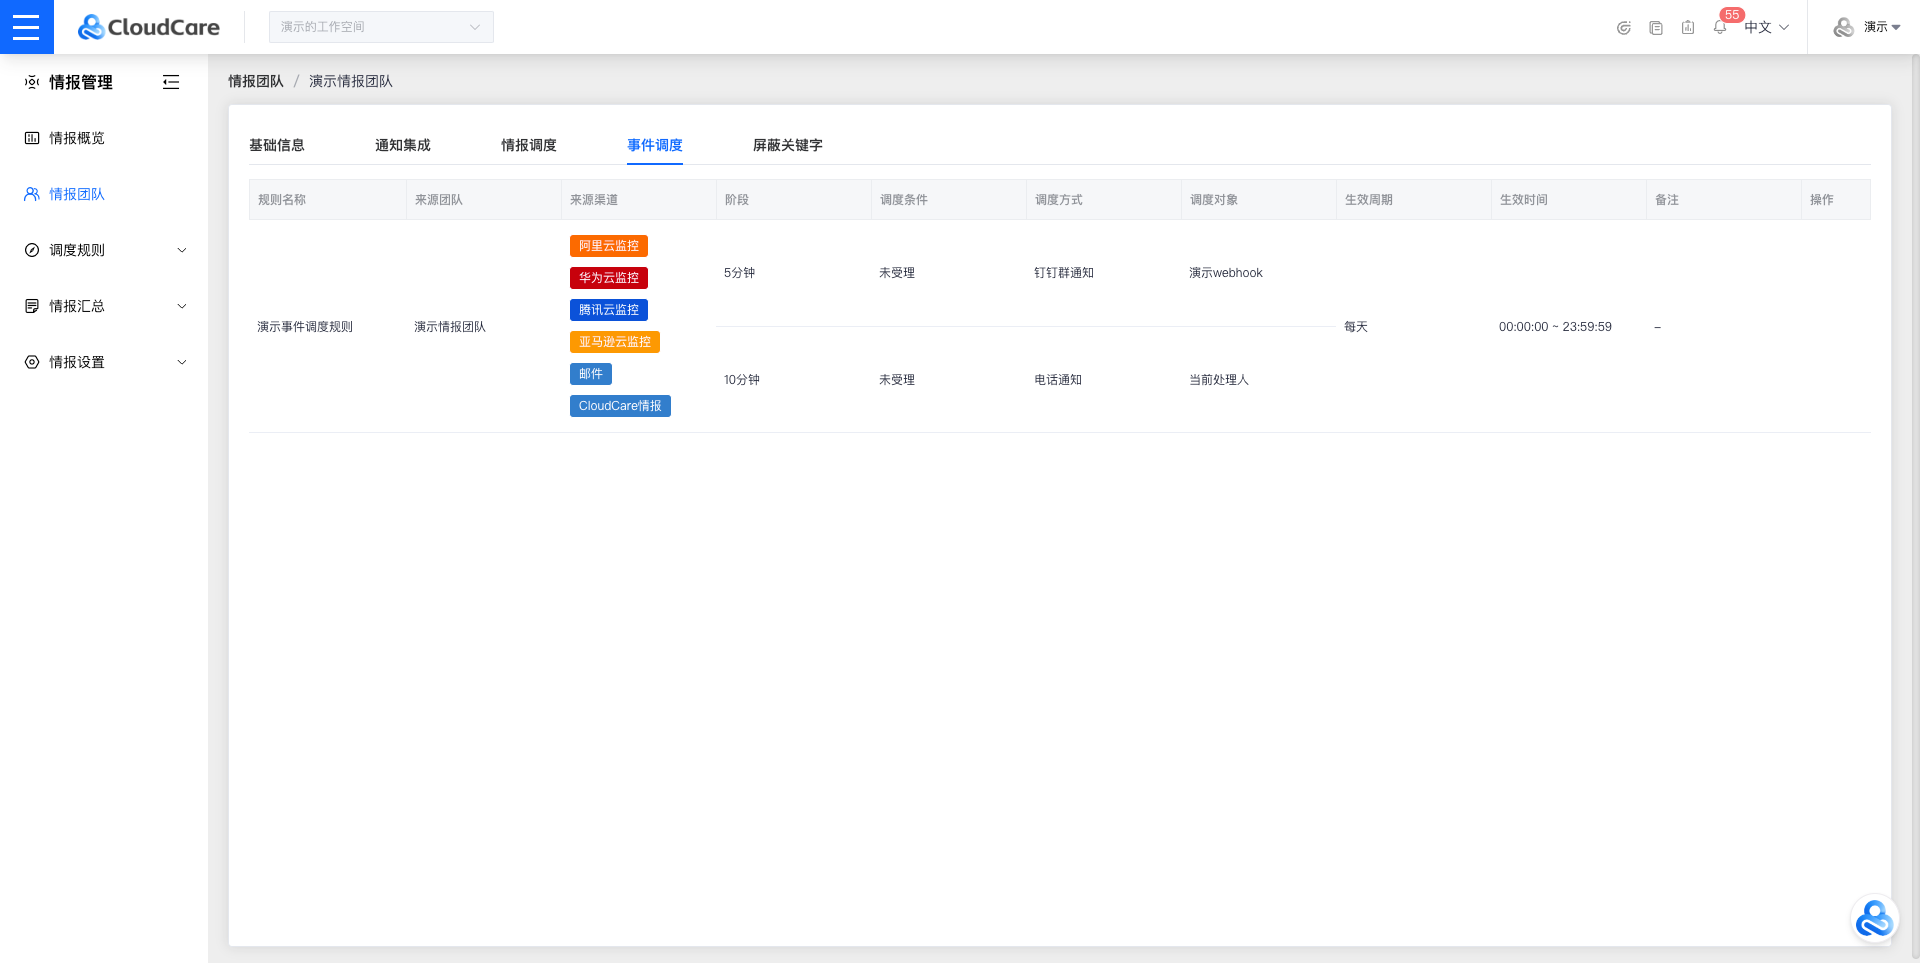
Task: Click the 调度规则 compass icon
Action: pos(32,250)
